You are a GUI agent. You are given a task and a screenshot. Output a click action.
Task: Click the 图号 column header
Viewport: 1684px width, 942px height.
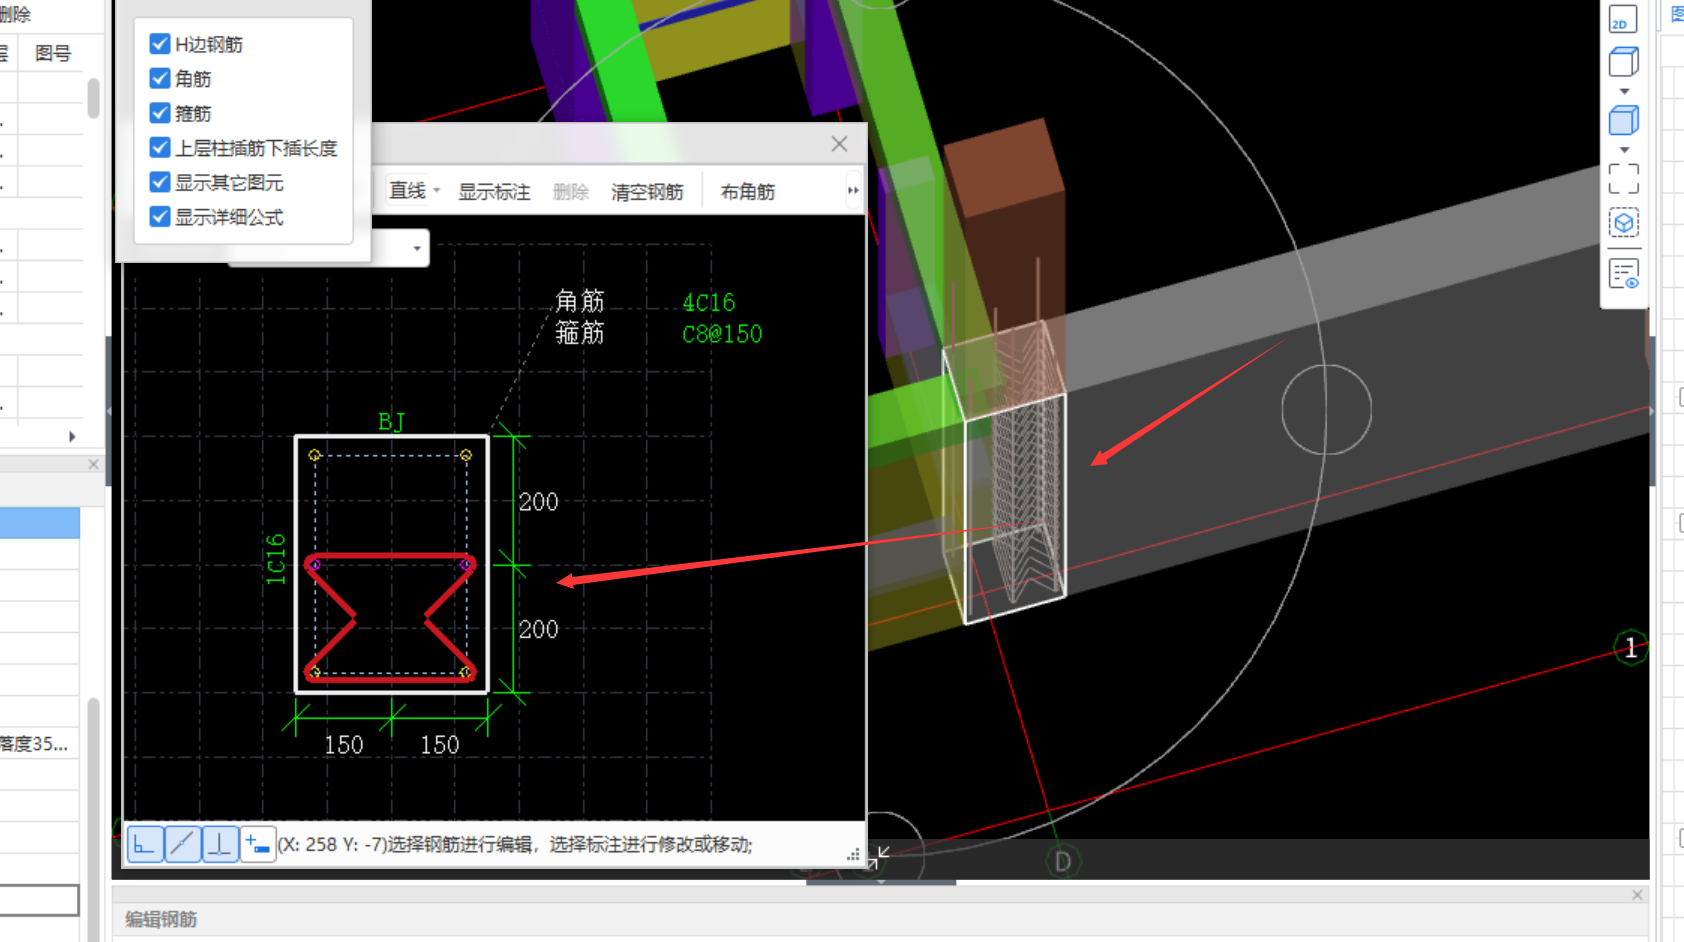(x=53, y=53)
